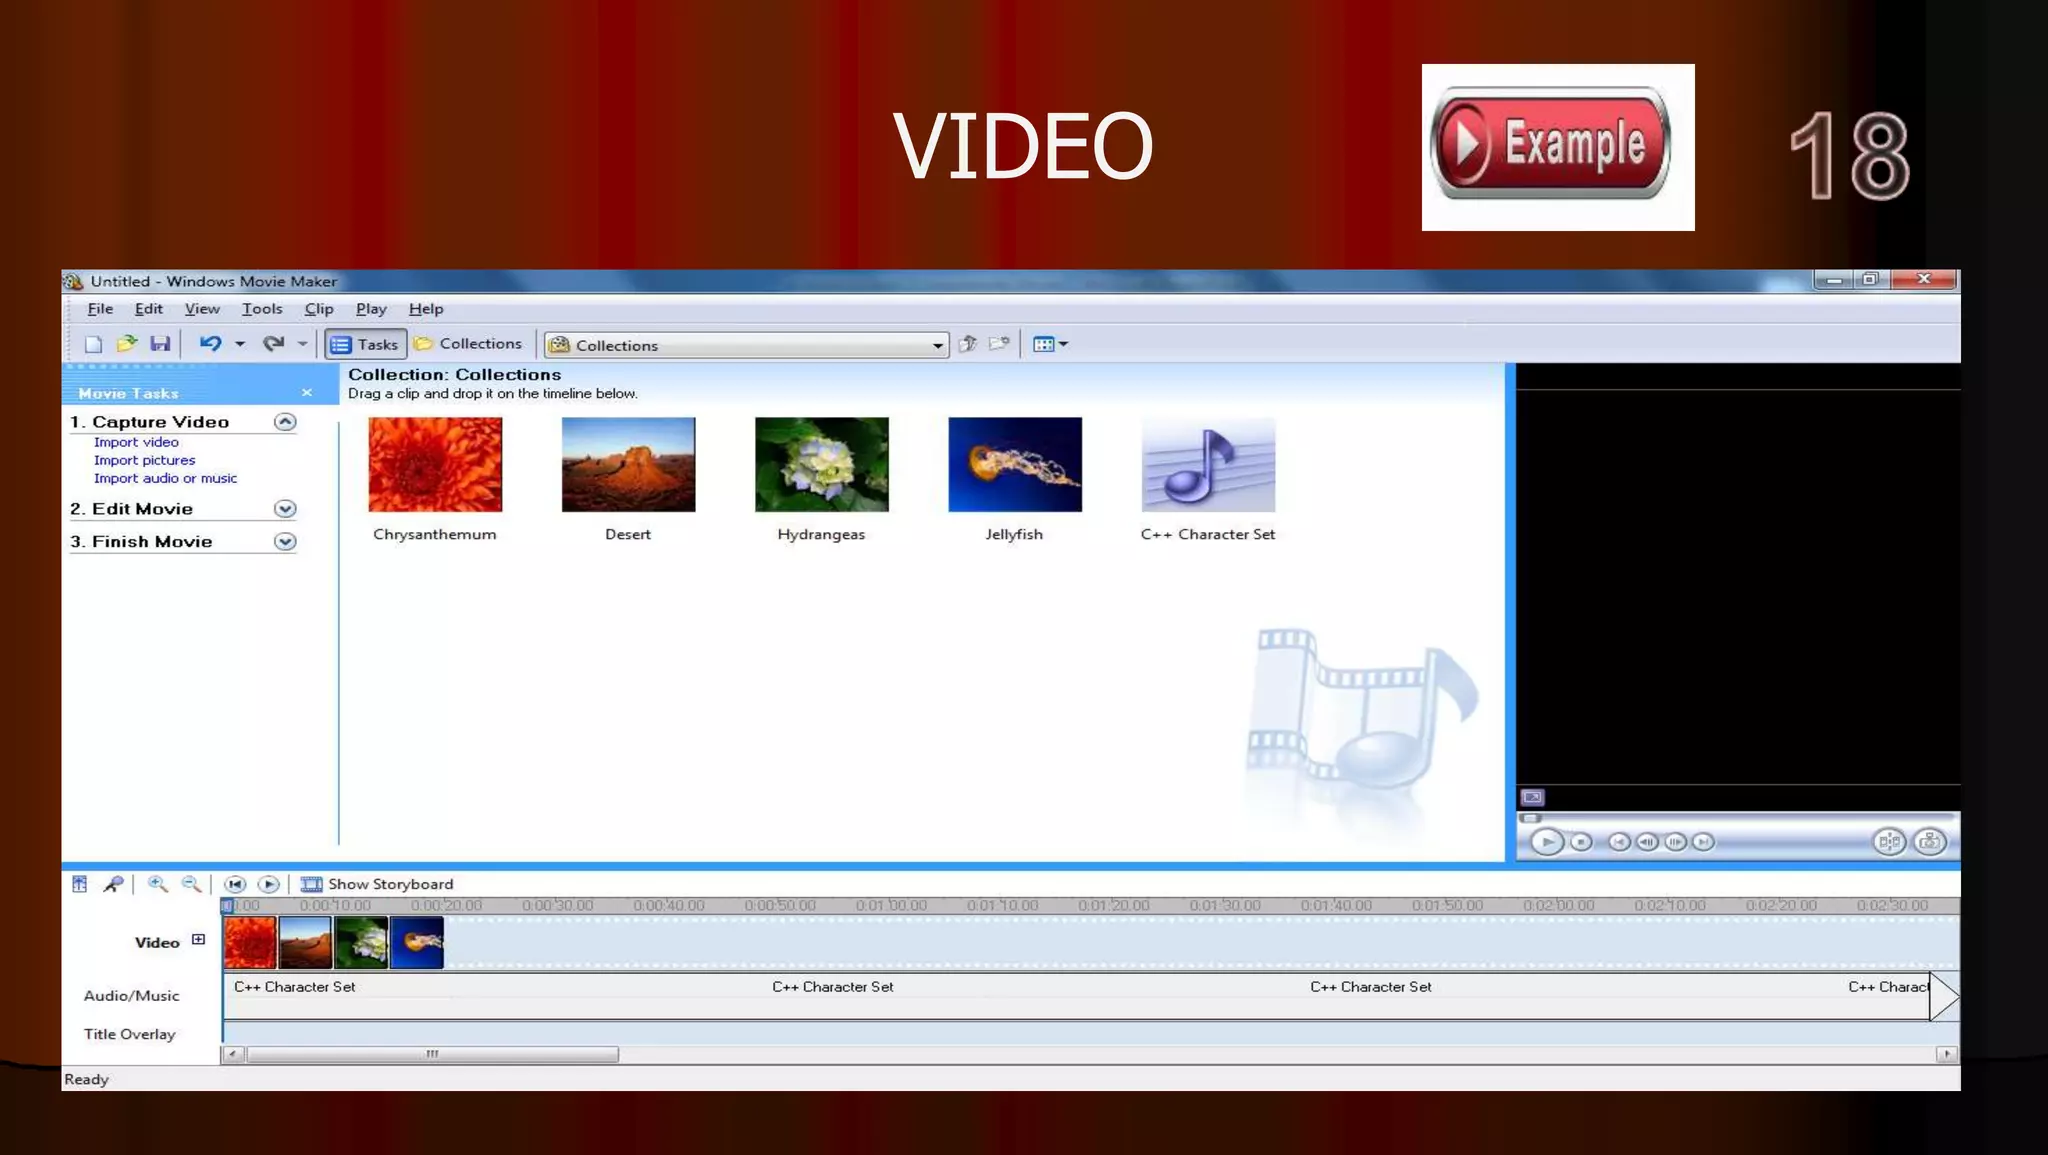The height and width of the screenshot is (1155, 2048).
Task: Open the Views dropdown button
Action: 1050,344
